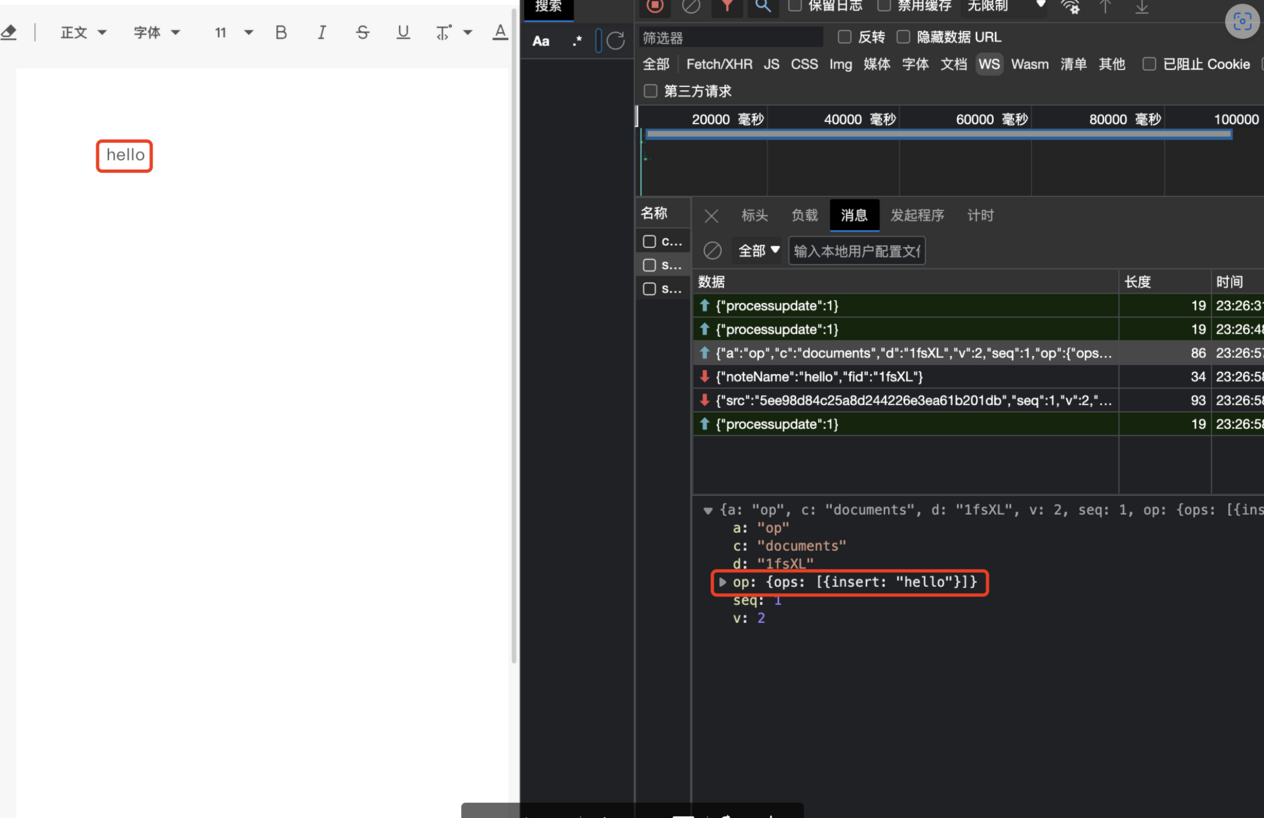Close the request details panel
Image resolution: width=1264 pixels, height=818 pixels.
(711, 216)
